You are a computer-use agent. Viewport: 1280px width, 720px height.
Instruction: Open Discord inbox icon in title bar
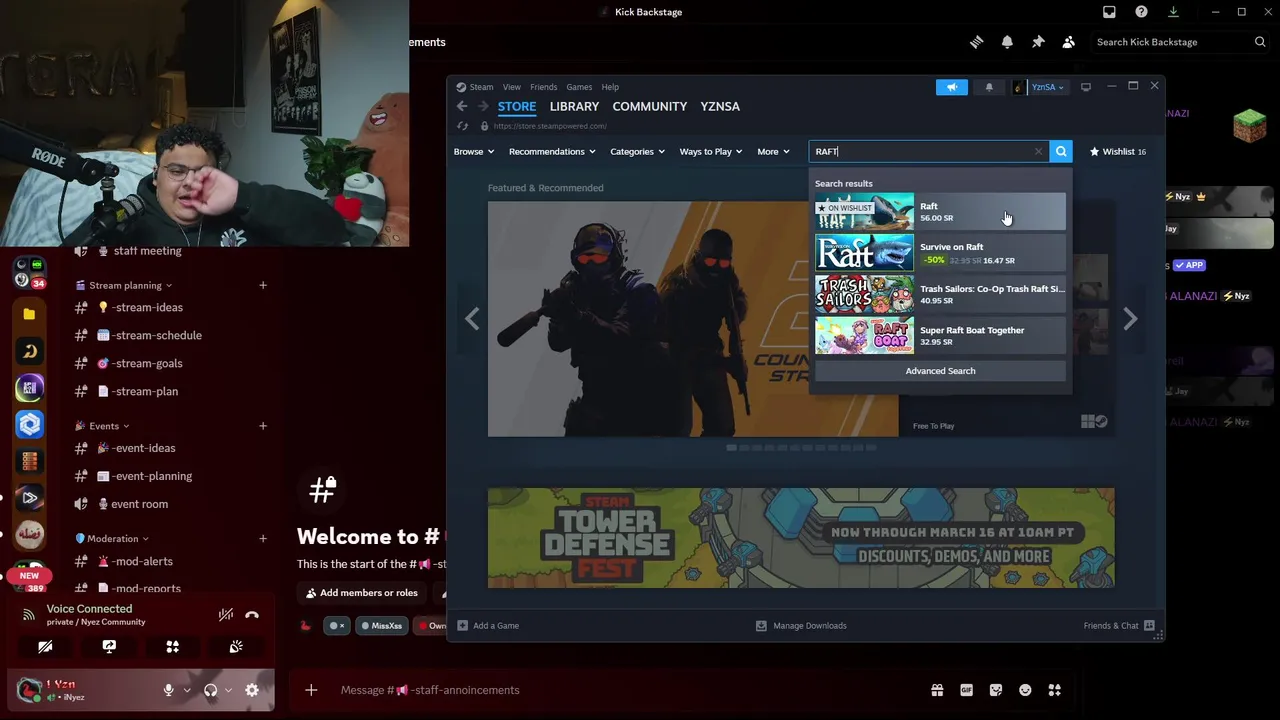1109,12
